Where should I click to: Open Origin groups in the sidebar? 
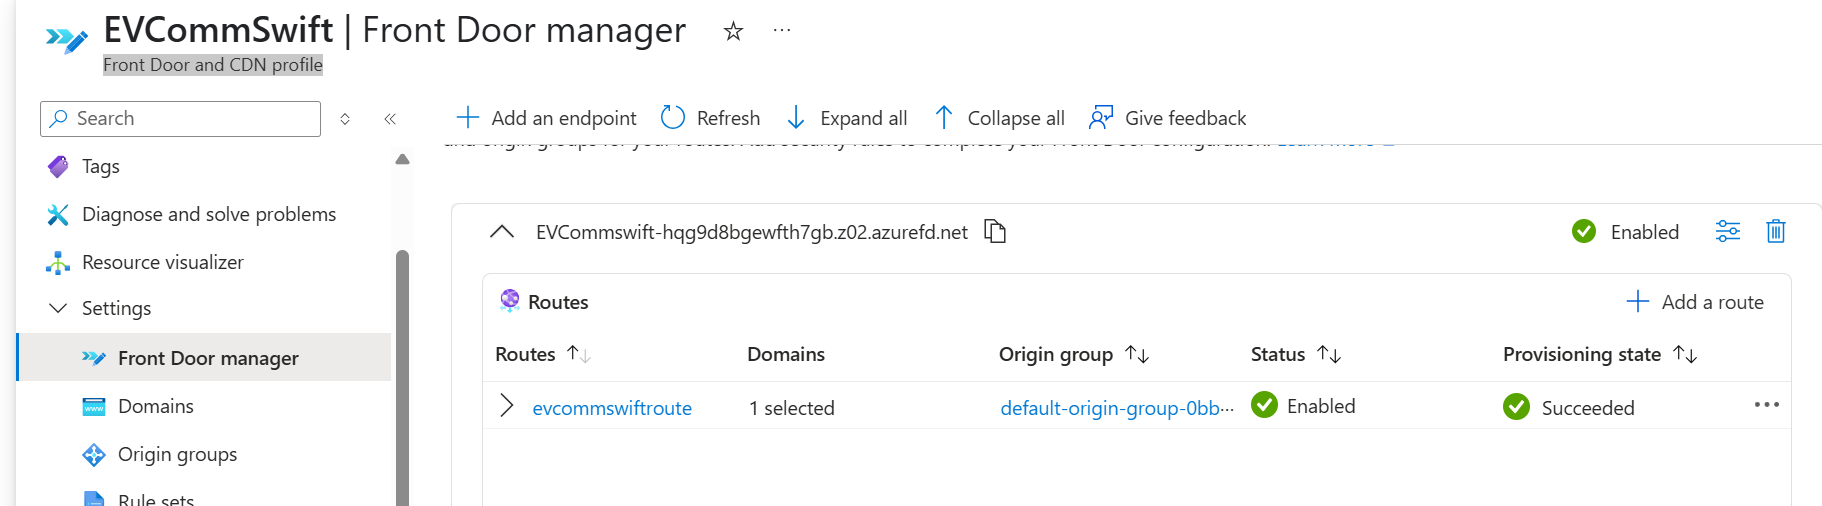(x=178, y=454)
